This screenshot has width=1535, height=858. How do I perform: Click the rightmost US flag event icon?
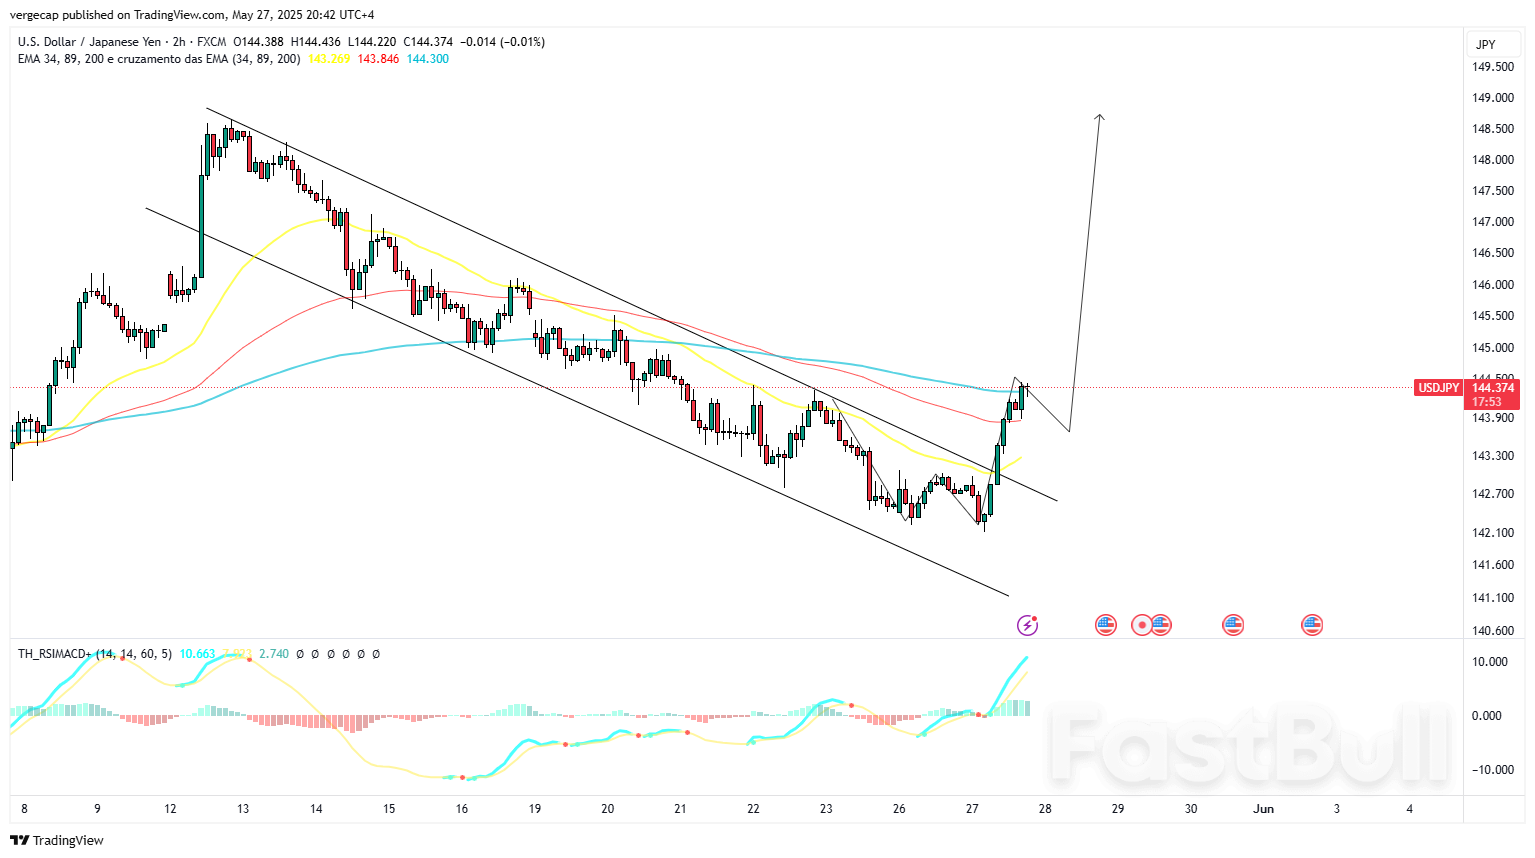coord(1312,625)
